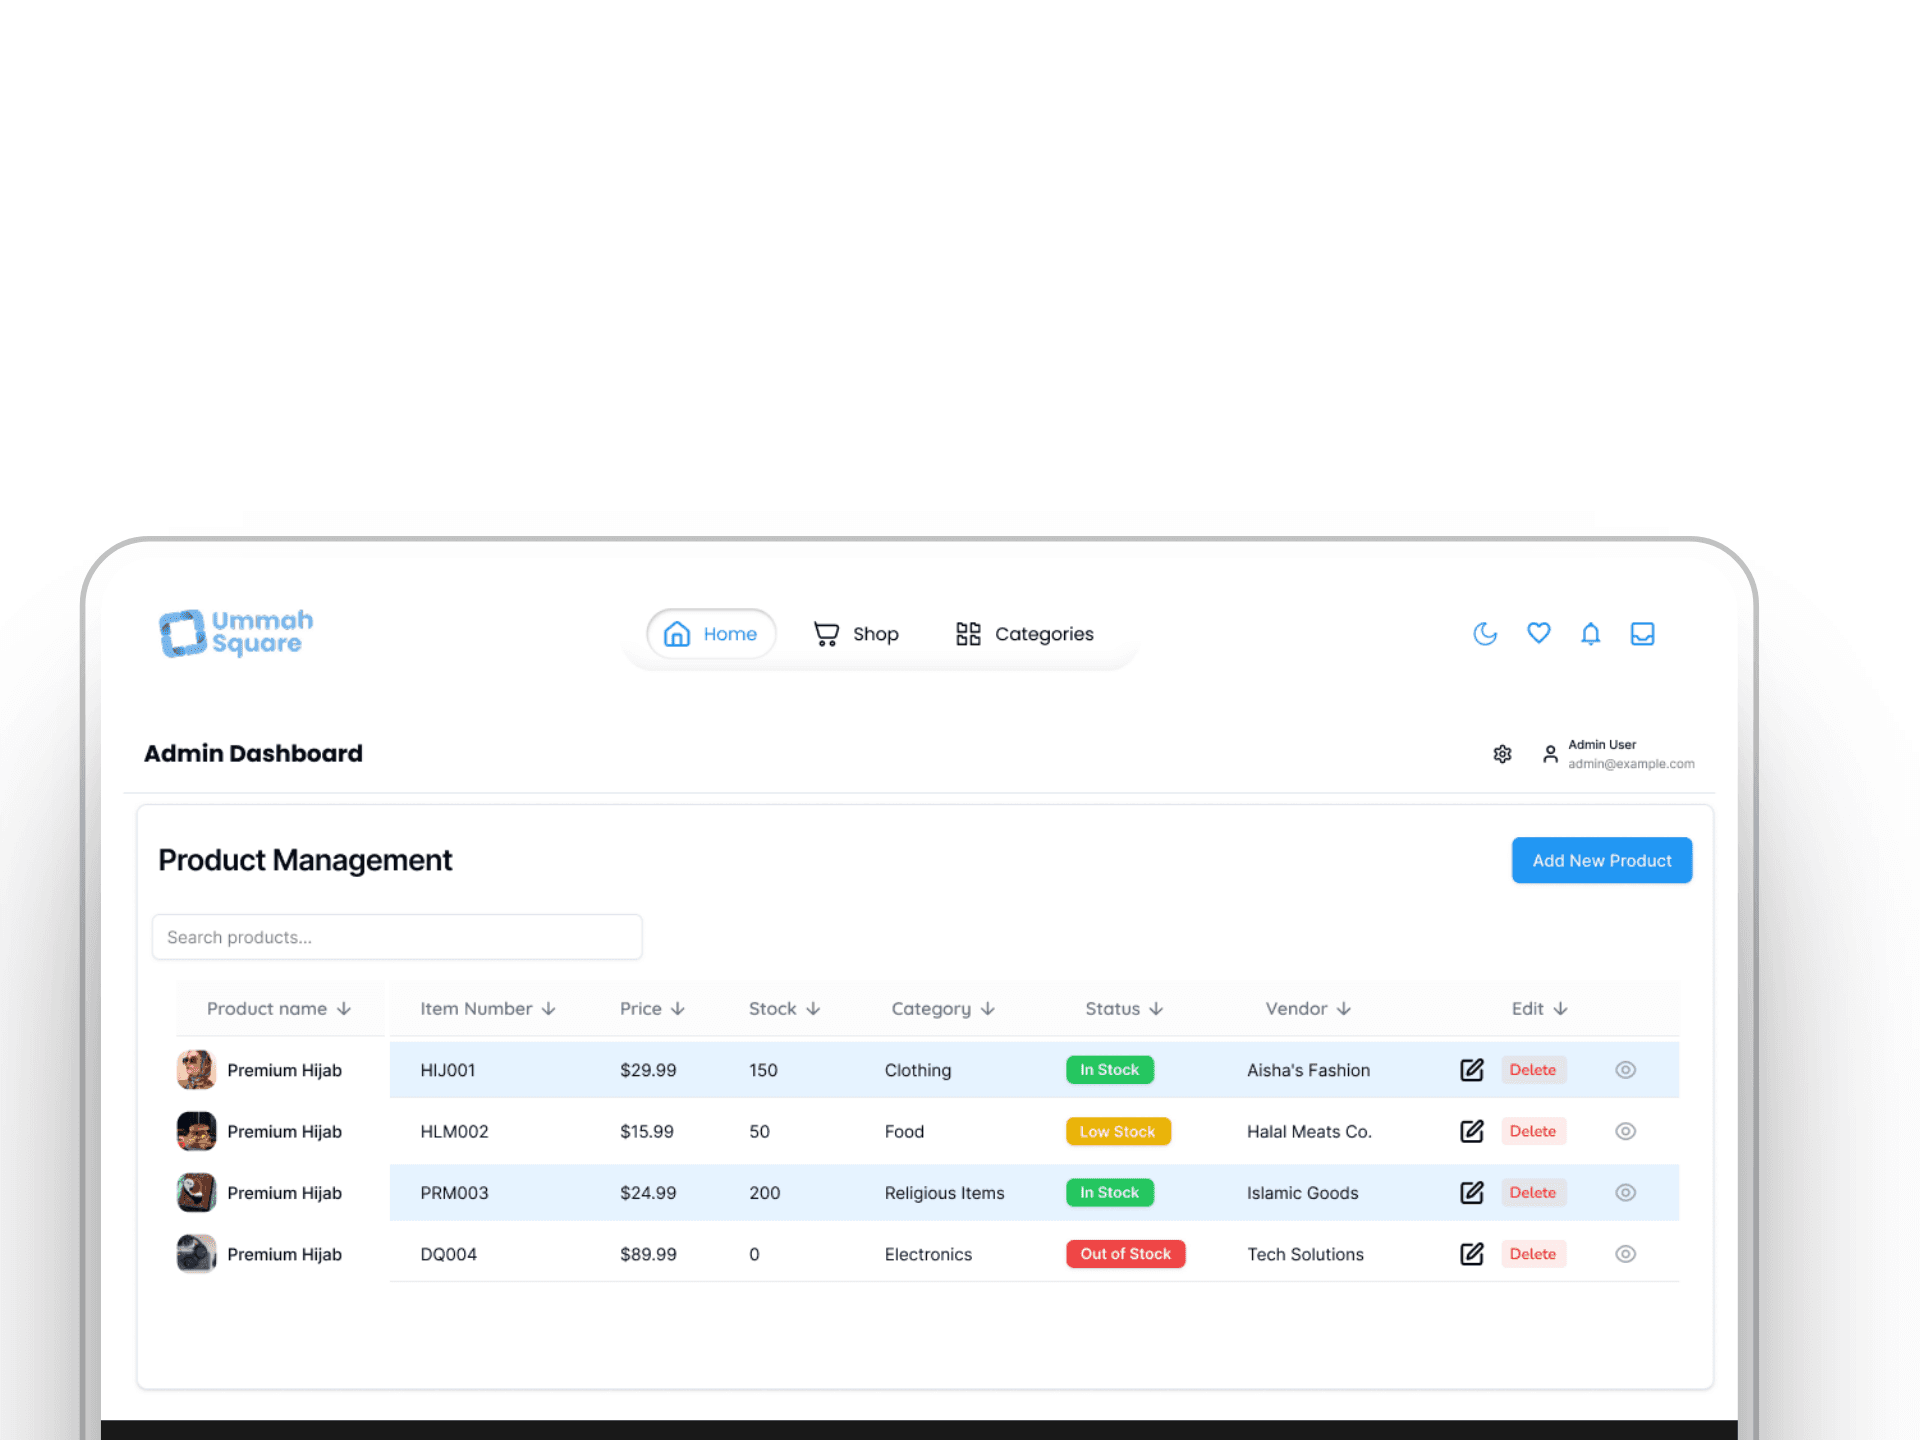This screenshot has width=1920, height=1440.
Task: Open the inbox tray icon
Action: [x=1642, y=633]
